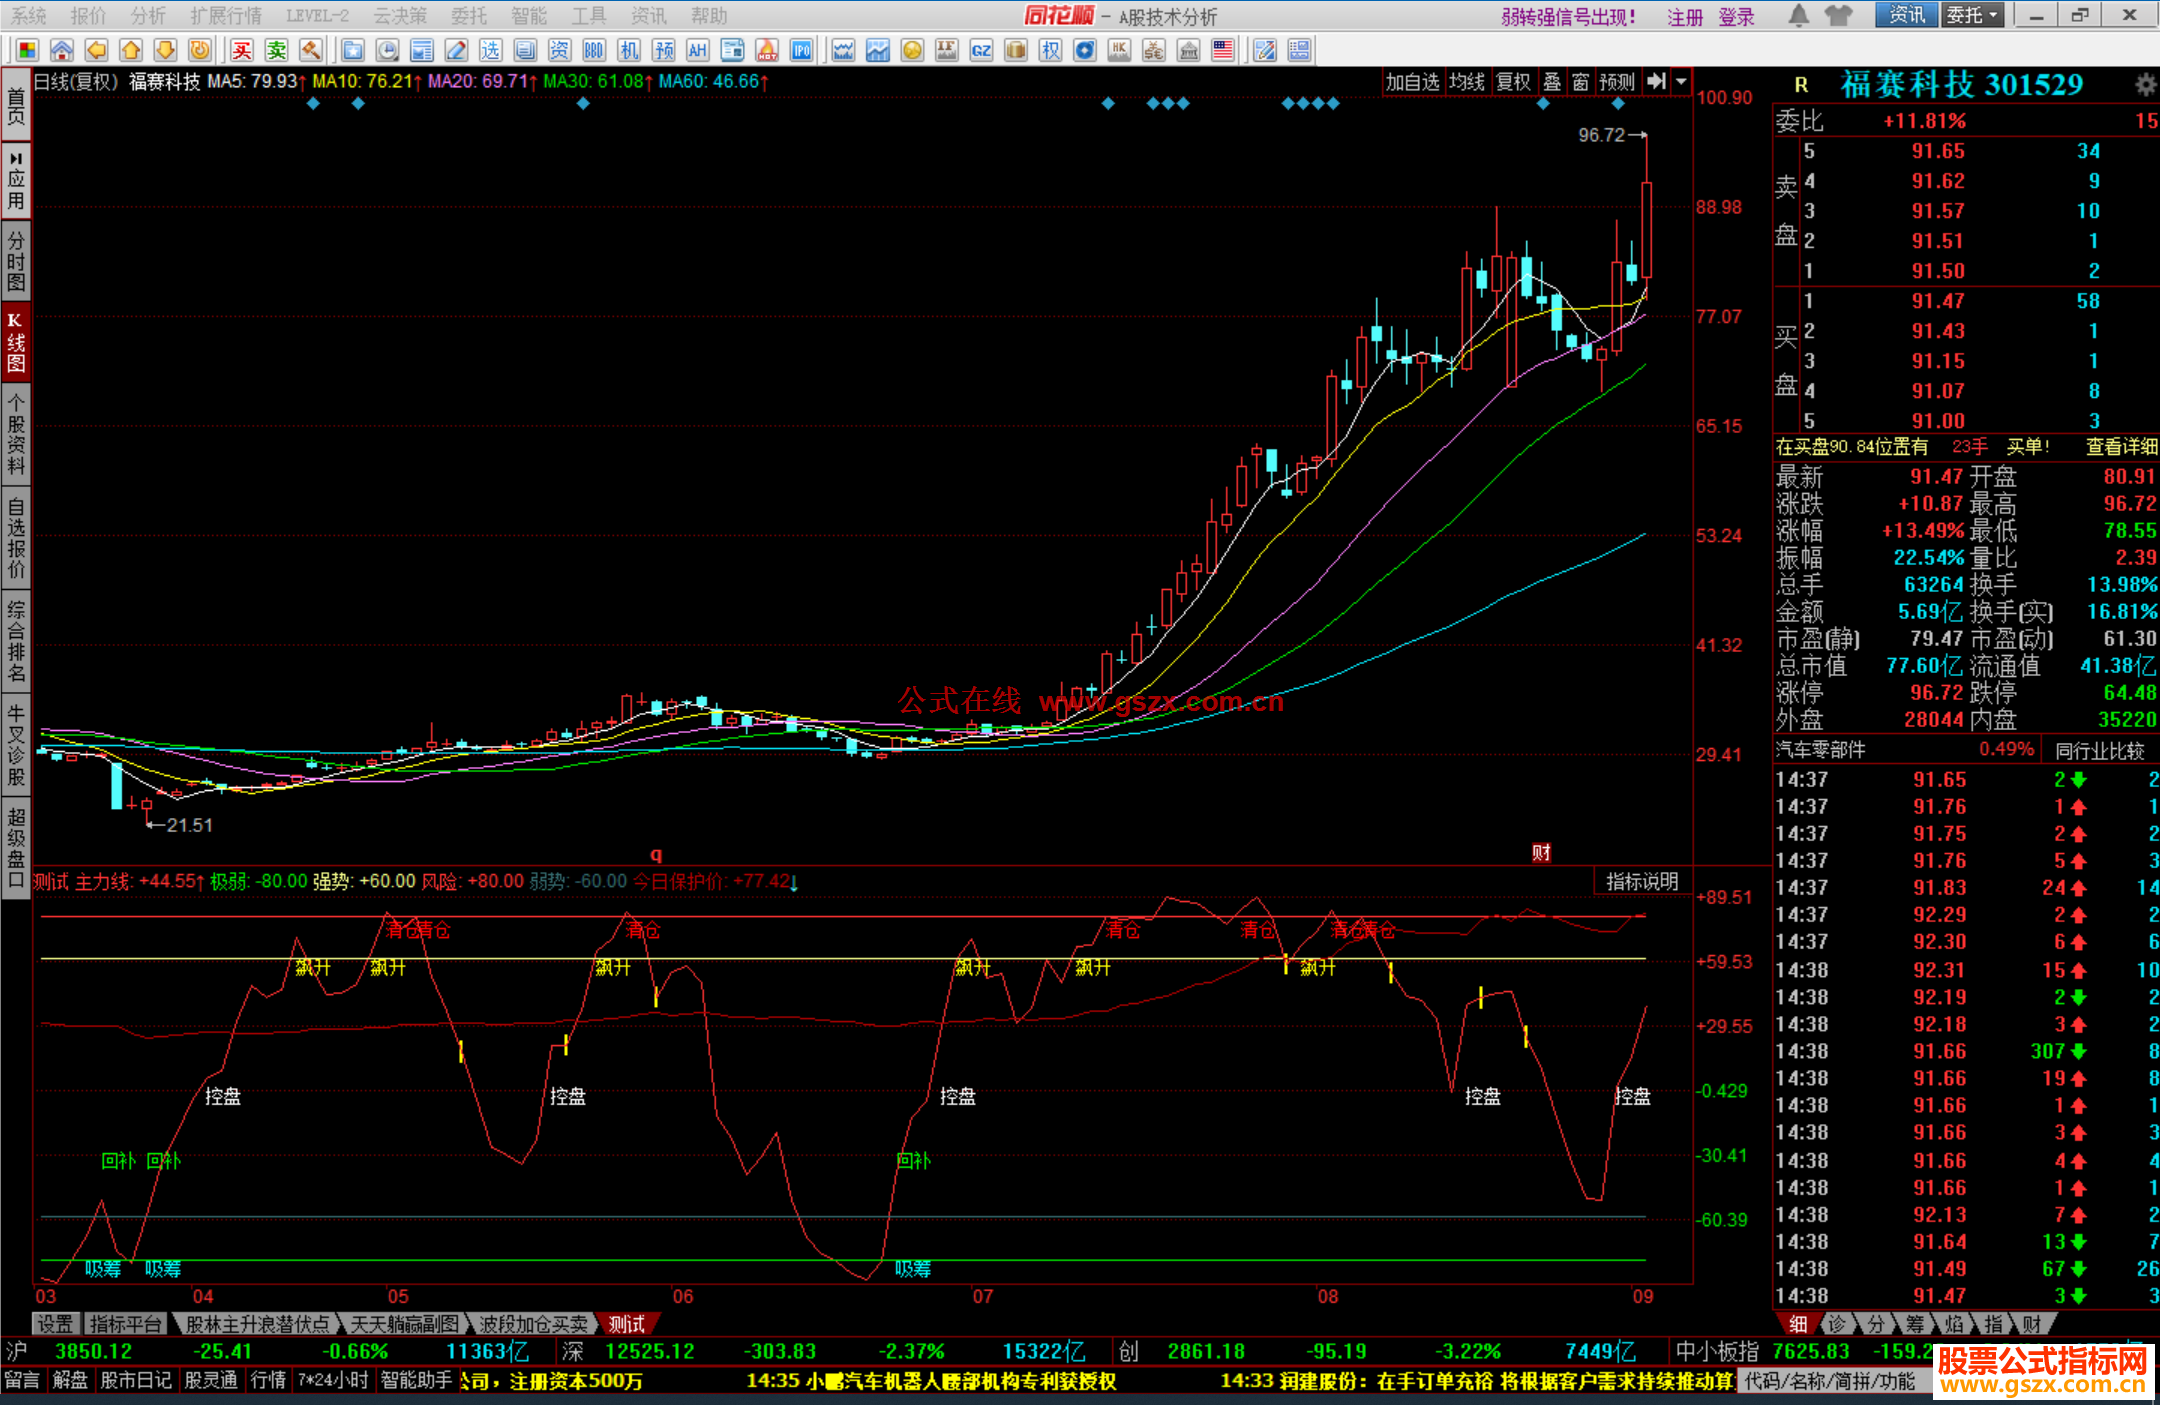Click the green Sell (卖) toolbar icon

(277, 50)
